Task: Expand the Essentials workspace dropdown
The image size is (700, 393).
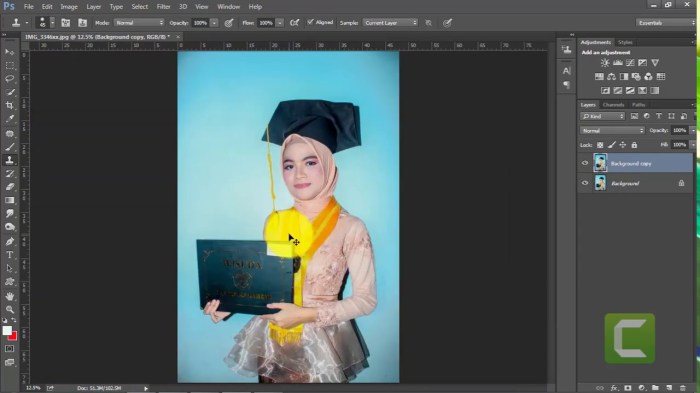Action: [x=665, y=23]
